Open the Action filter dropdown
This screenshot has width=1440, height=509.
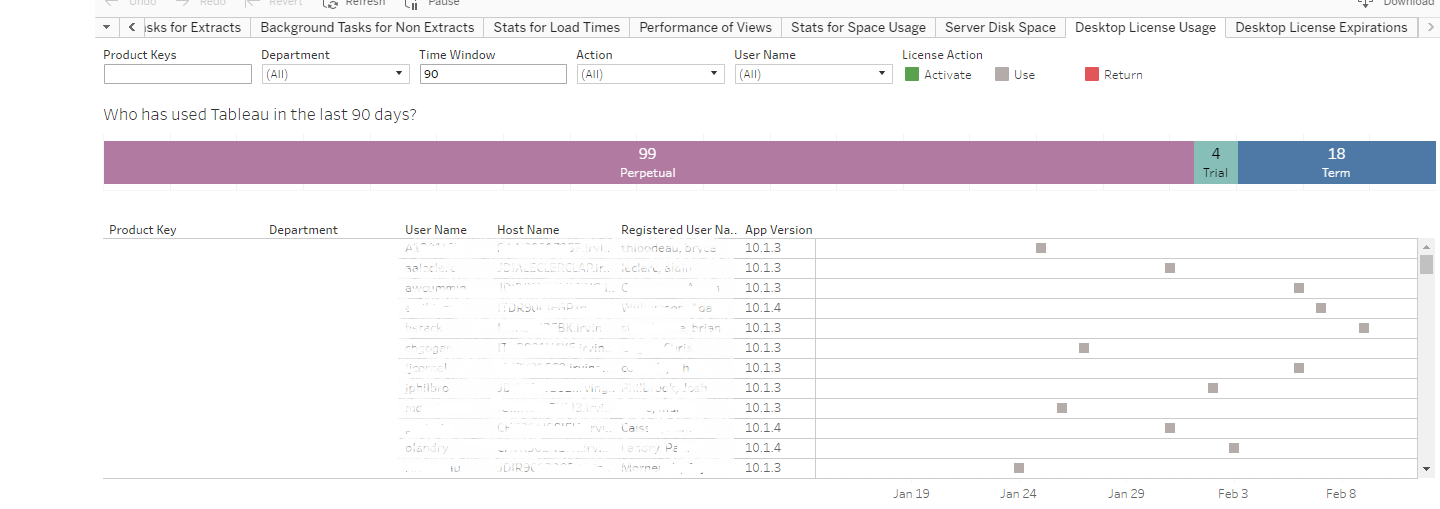point(650,74)
